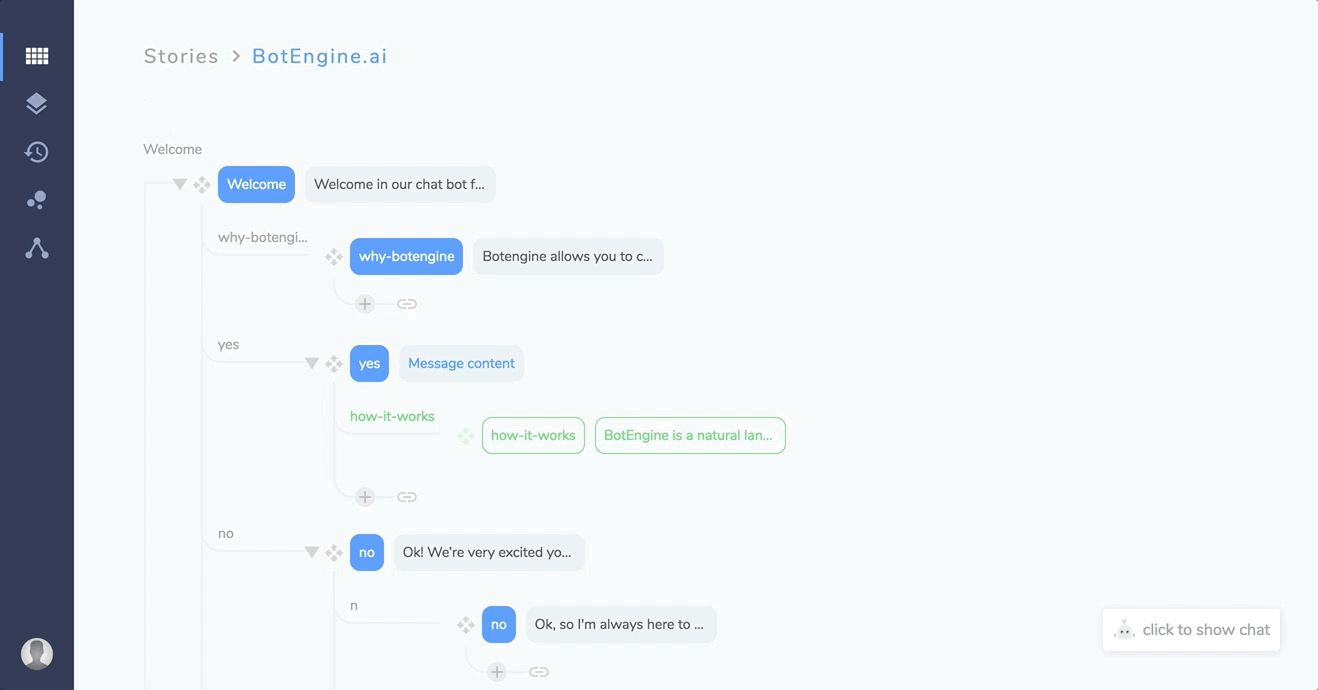Select the green how-it-works node

tap(533, 435)
